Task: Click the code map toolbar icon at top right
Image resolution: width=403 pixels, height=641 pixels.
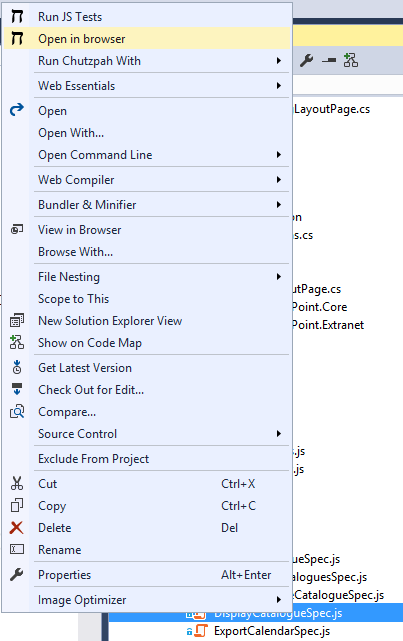Action: coord(351,61)
